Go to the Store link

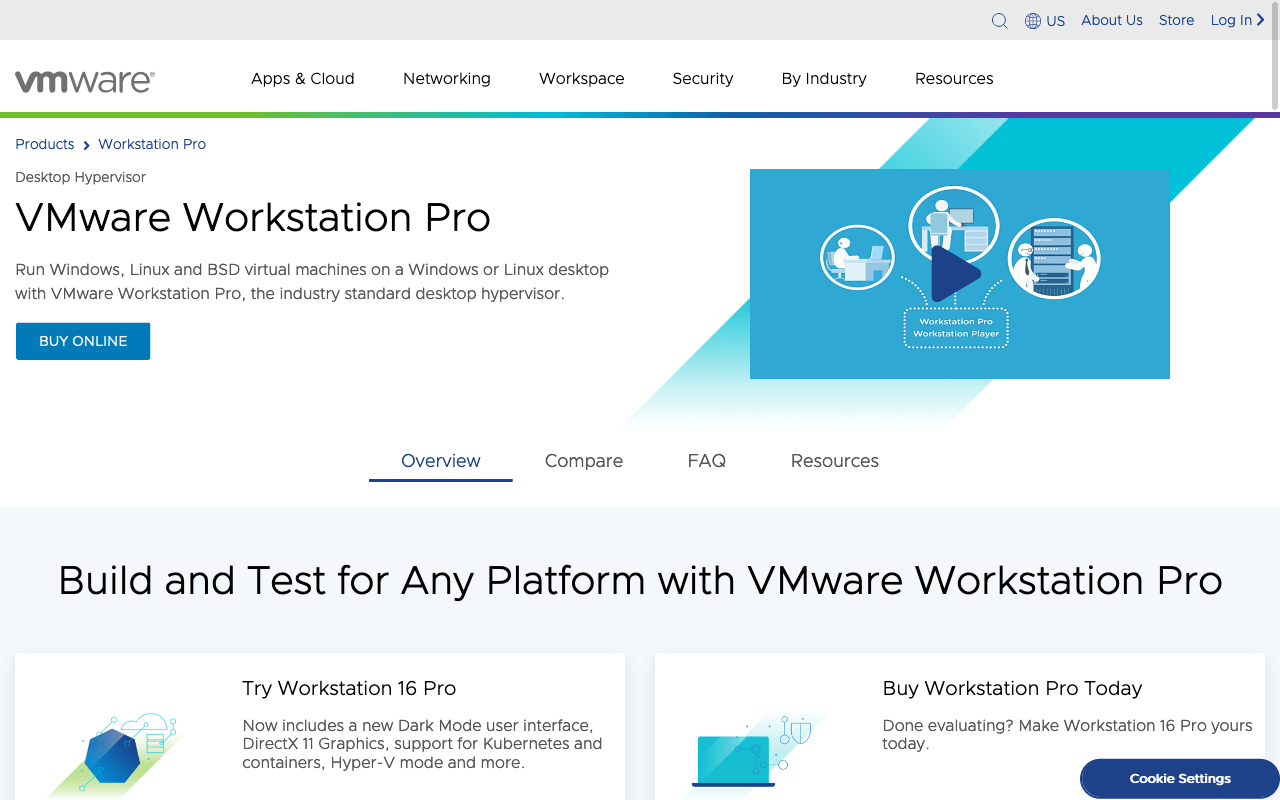point(1177,20)
